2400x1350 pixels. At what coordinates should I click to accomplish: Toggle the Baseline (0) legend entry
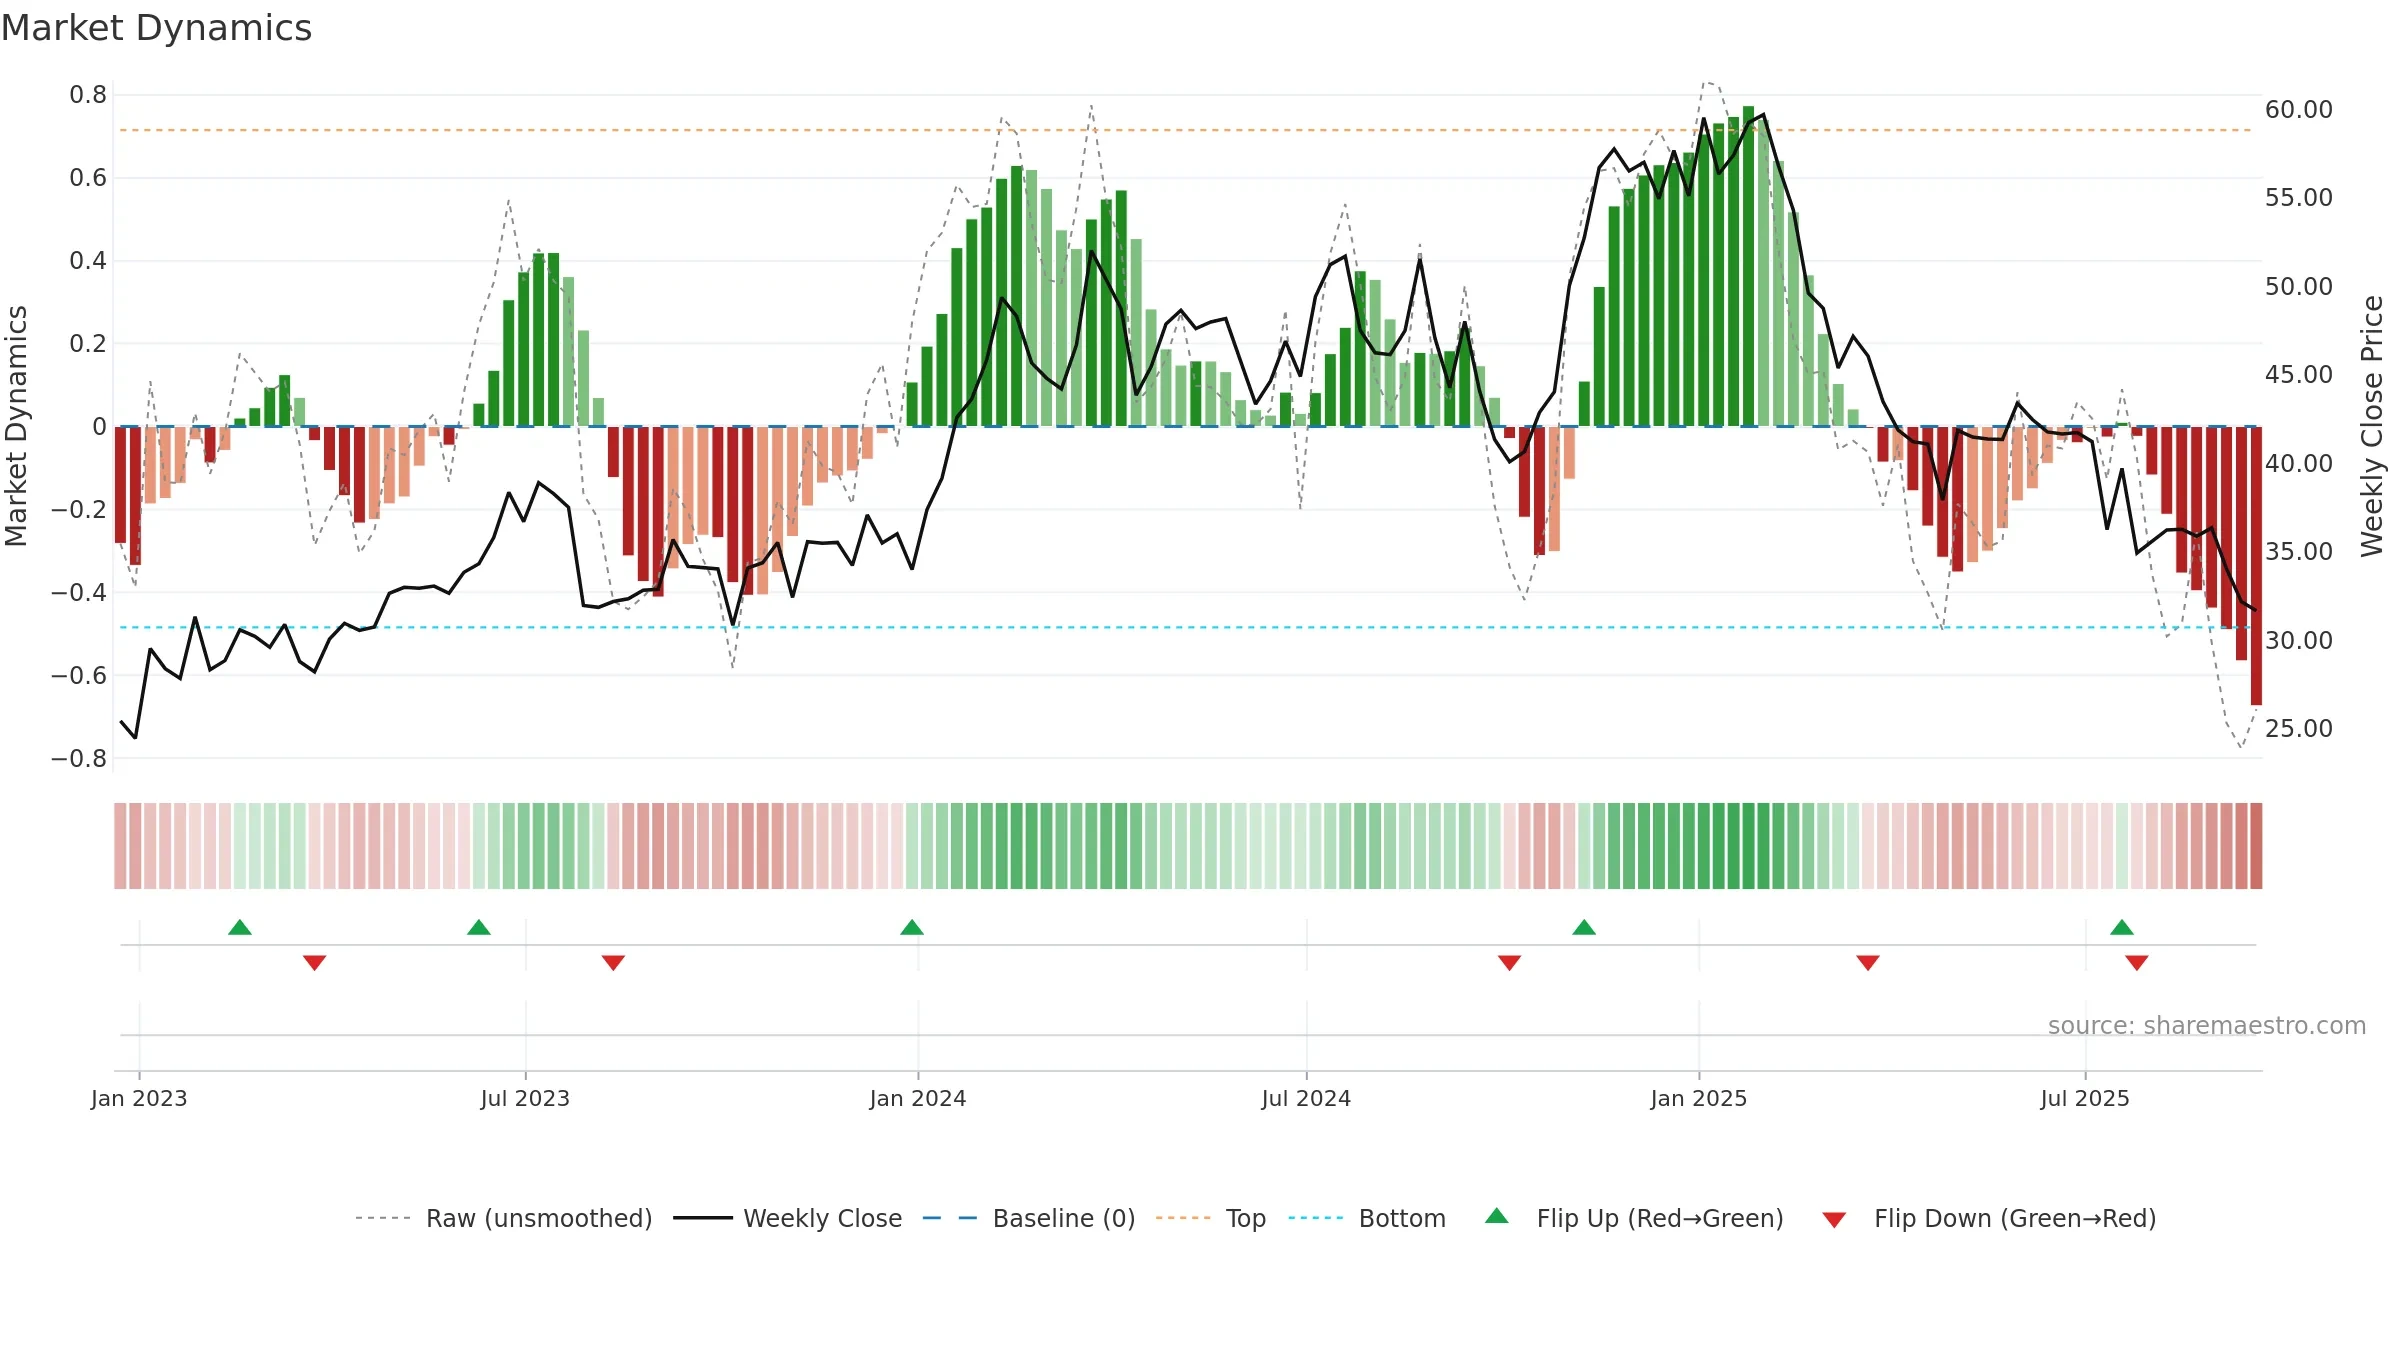pos(1029,1218)
